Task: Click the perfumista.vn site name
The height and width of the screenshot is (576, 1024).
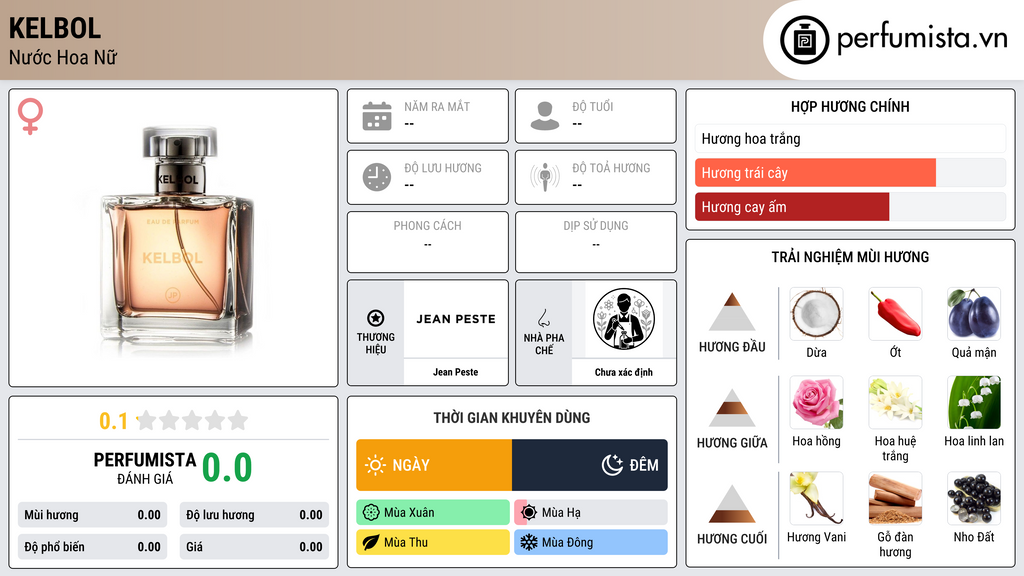Action: click(x=922, y=39)
